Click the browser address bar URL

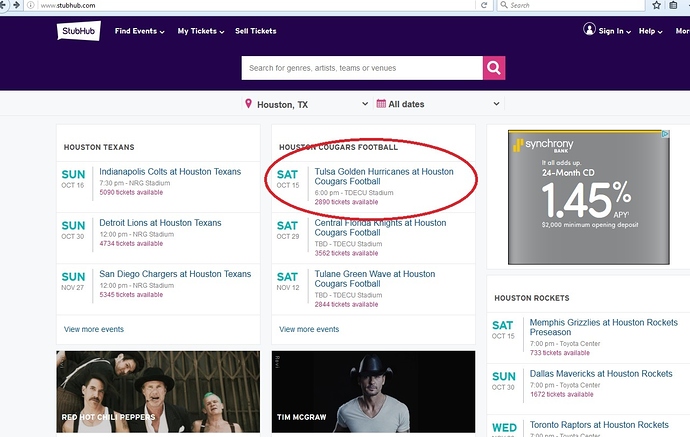coord(68,6)
